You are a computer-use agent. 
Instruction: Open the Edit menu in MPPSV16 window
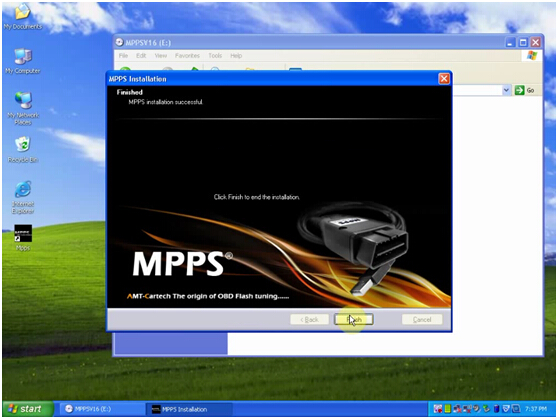[141, 56]
